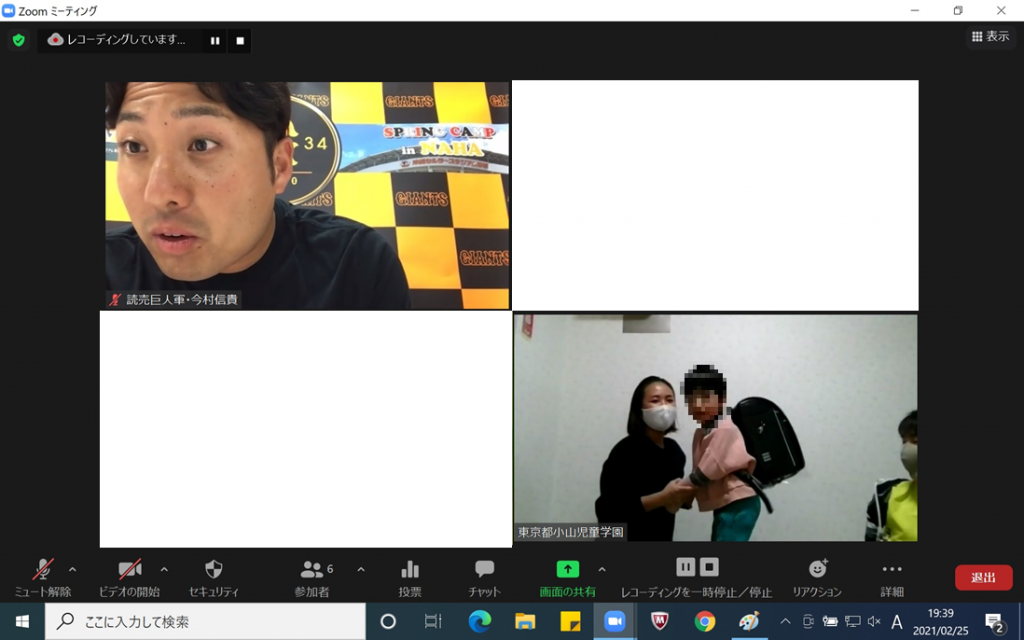The height and width of the screenshot is (640, 1024).
Task: Stop recording in bottom toolbar
Action: click(x=709, y=567)
